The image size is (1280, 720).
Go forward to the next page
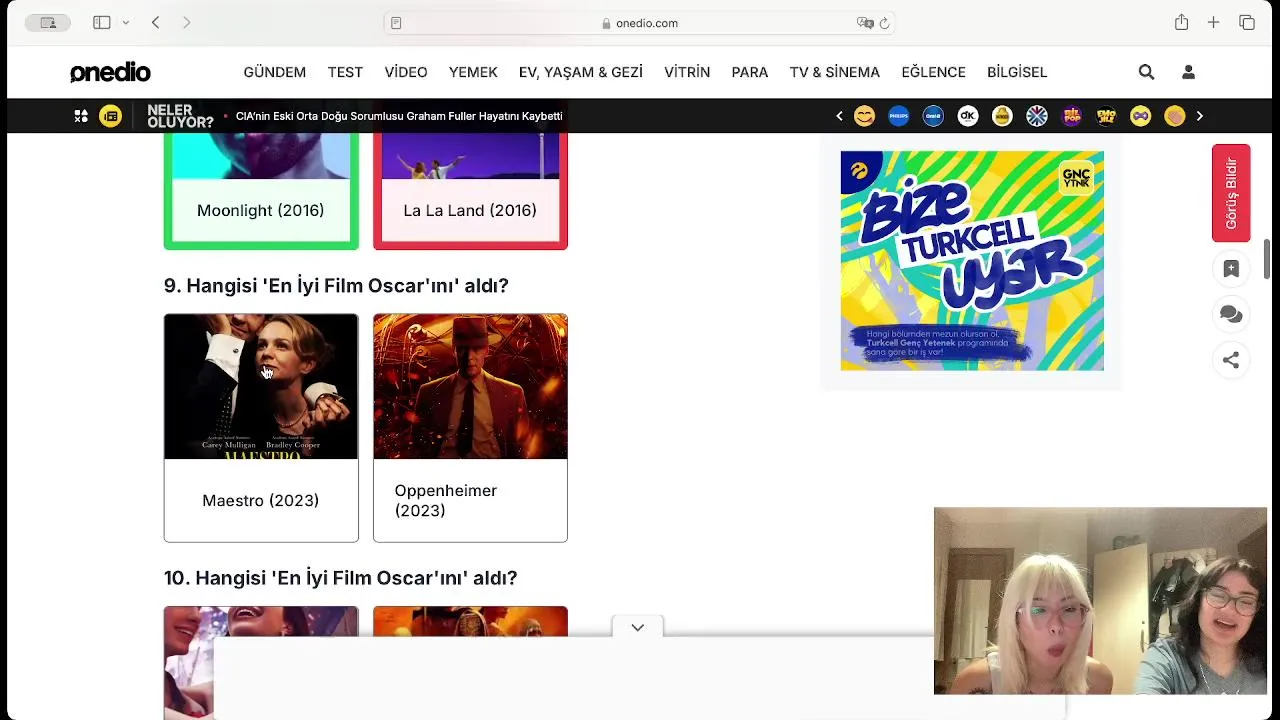click(186, 22)
